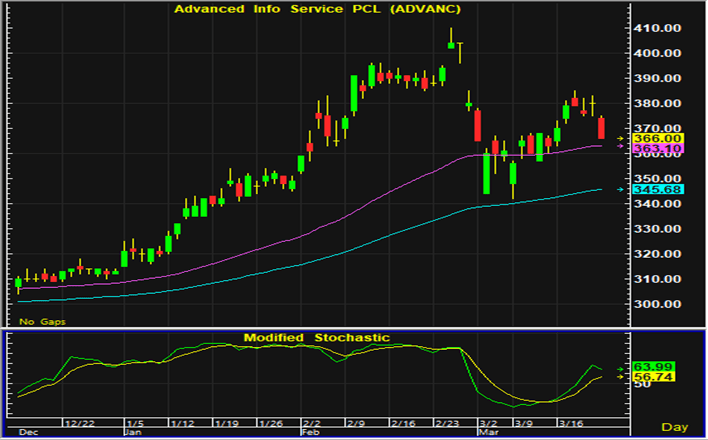Click the Modified Stochastic indicator title
708x440 pixels.
[x=316, y=338]
